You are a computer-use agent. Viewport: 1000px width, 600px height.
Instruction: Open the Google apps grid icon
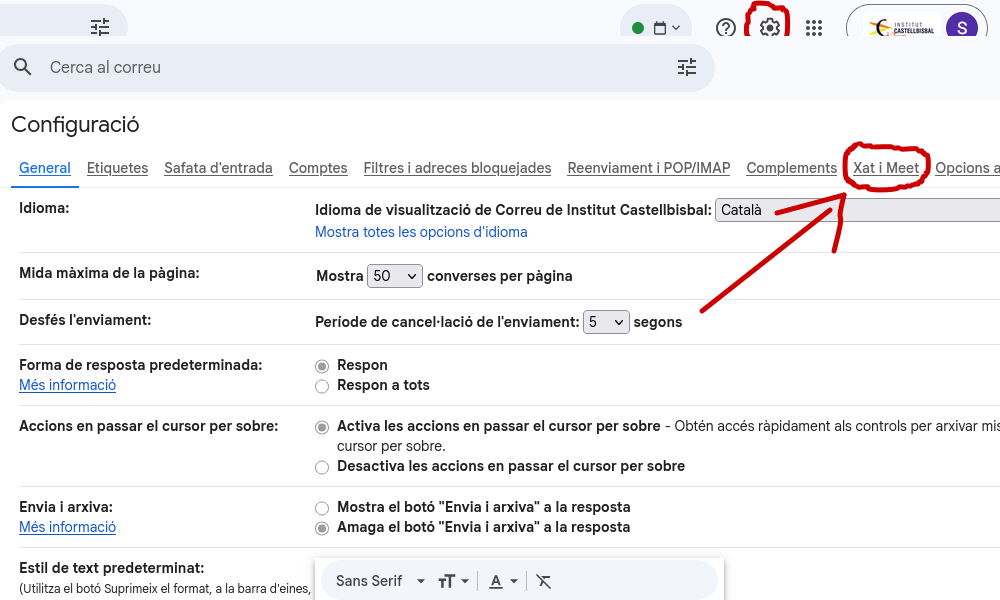[814, 28]
